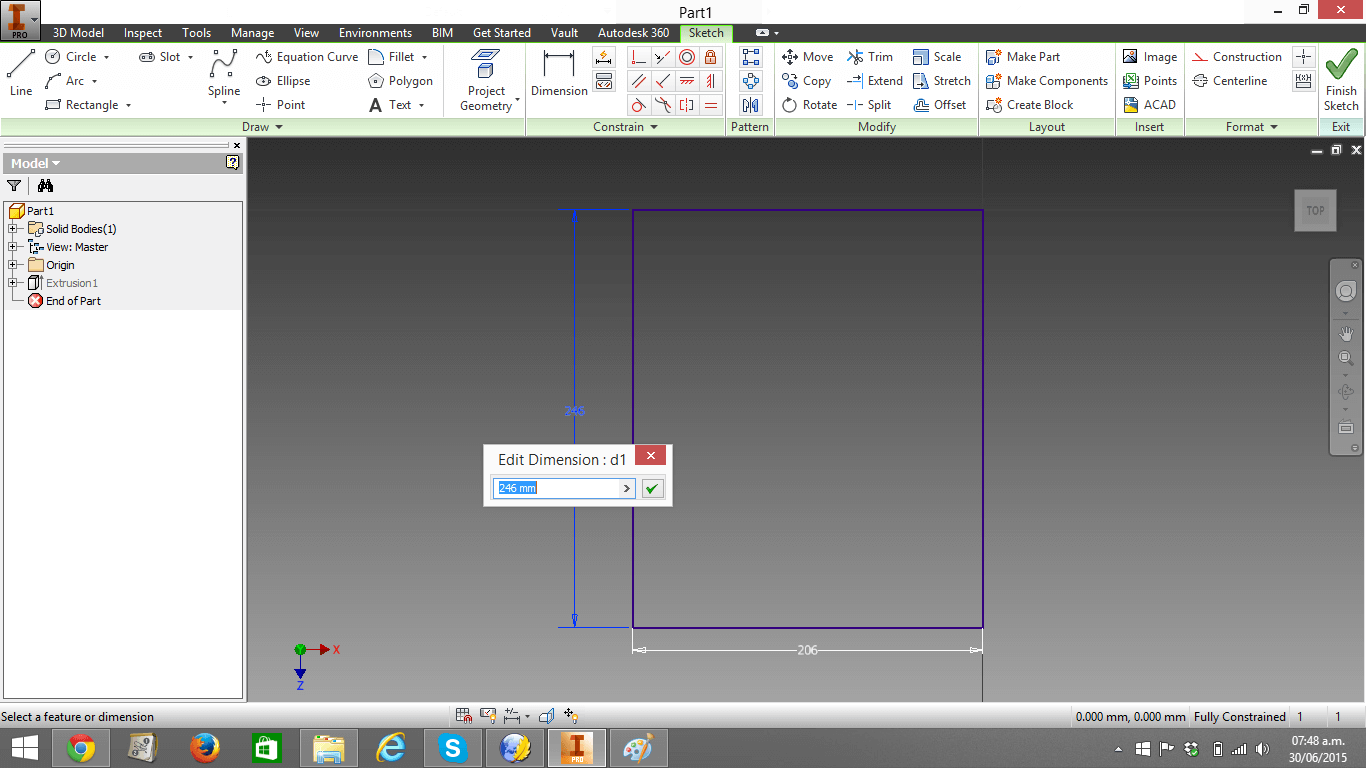The width and height of the screenshot is (1366, 768).
Task: Select the Rectangular Pattern tool
Action: click(751, 57)
